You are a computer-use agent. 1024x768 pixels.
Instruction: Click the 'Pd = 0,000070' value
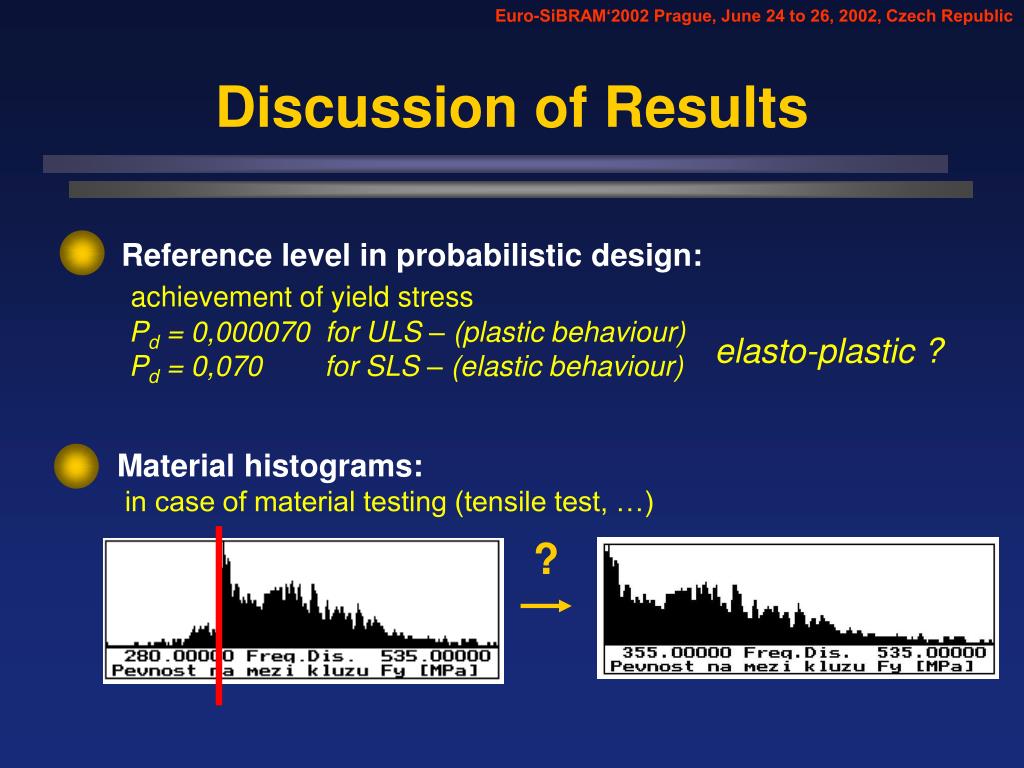(221, 334)
